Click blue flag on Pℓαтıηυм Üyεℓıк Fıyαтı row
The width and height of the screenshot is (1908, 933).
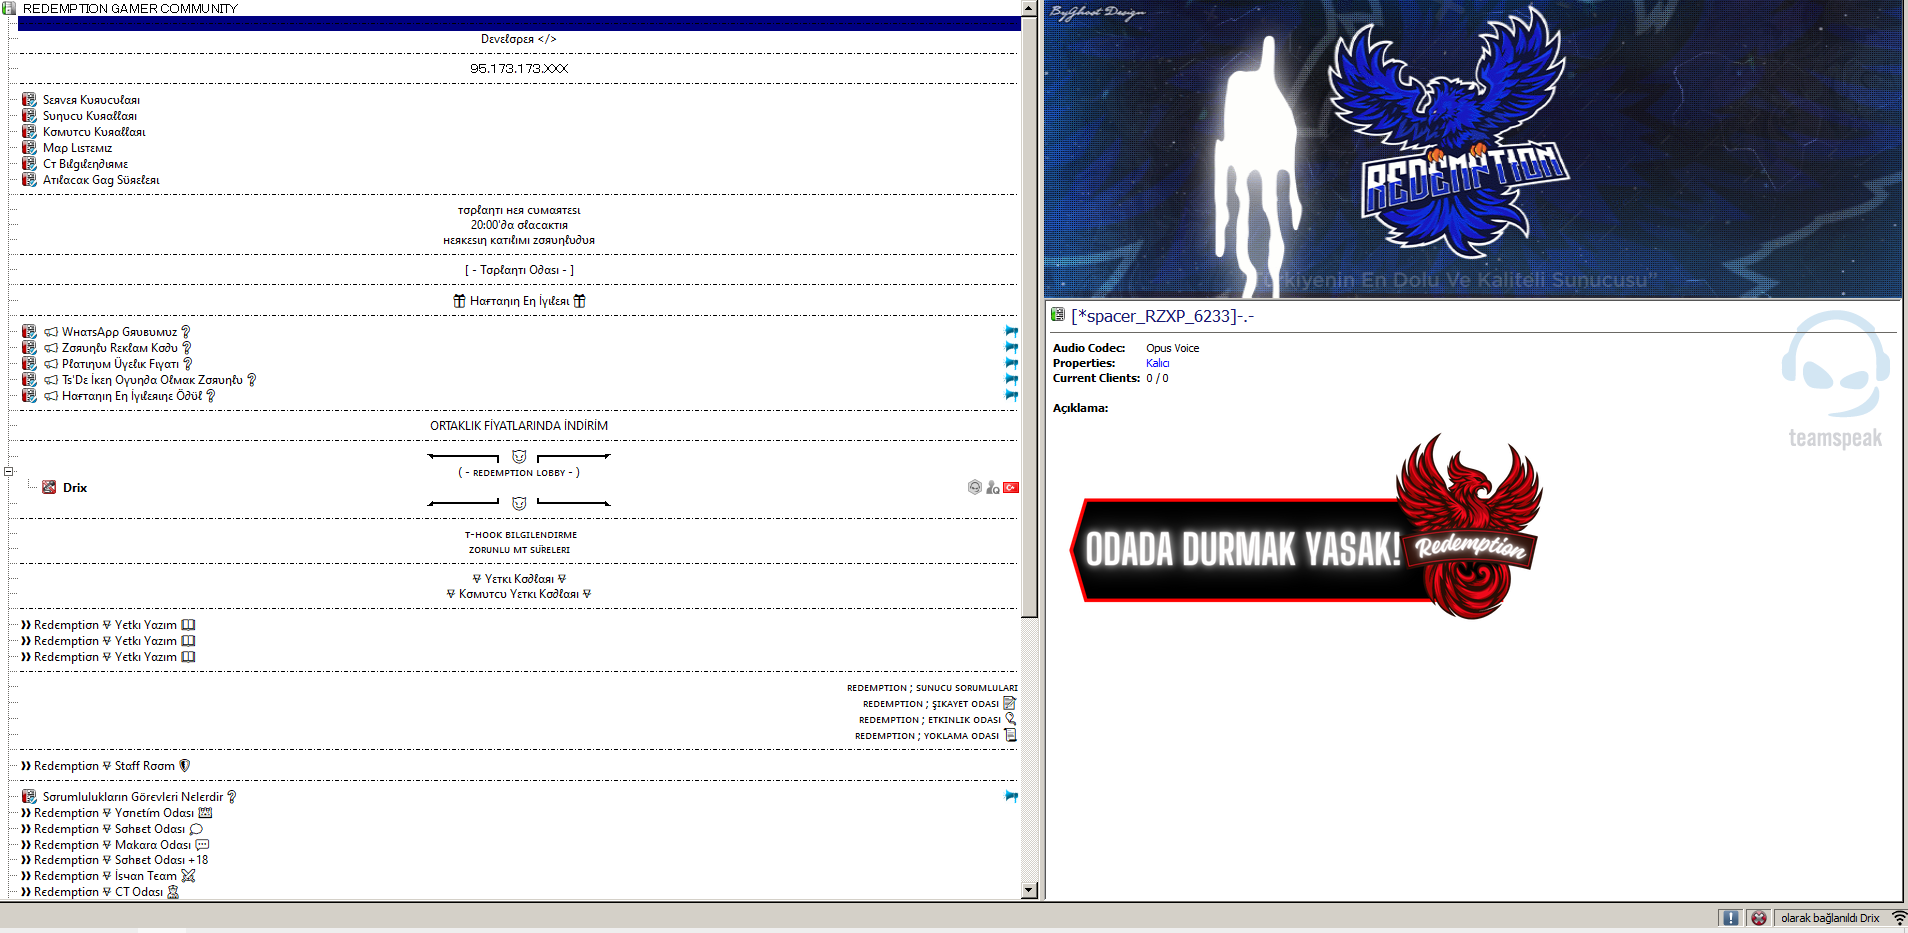tap(1011, 364)
